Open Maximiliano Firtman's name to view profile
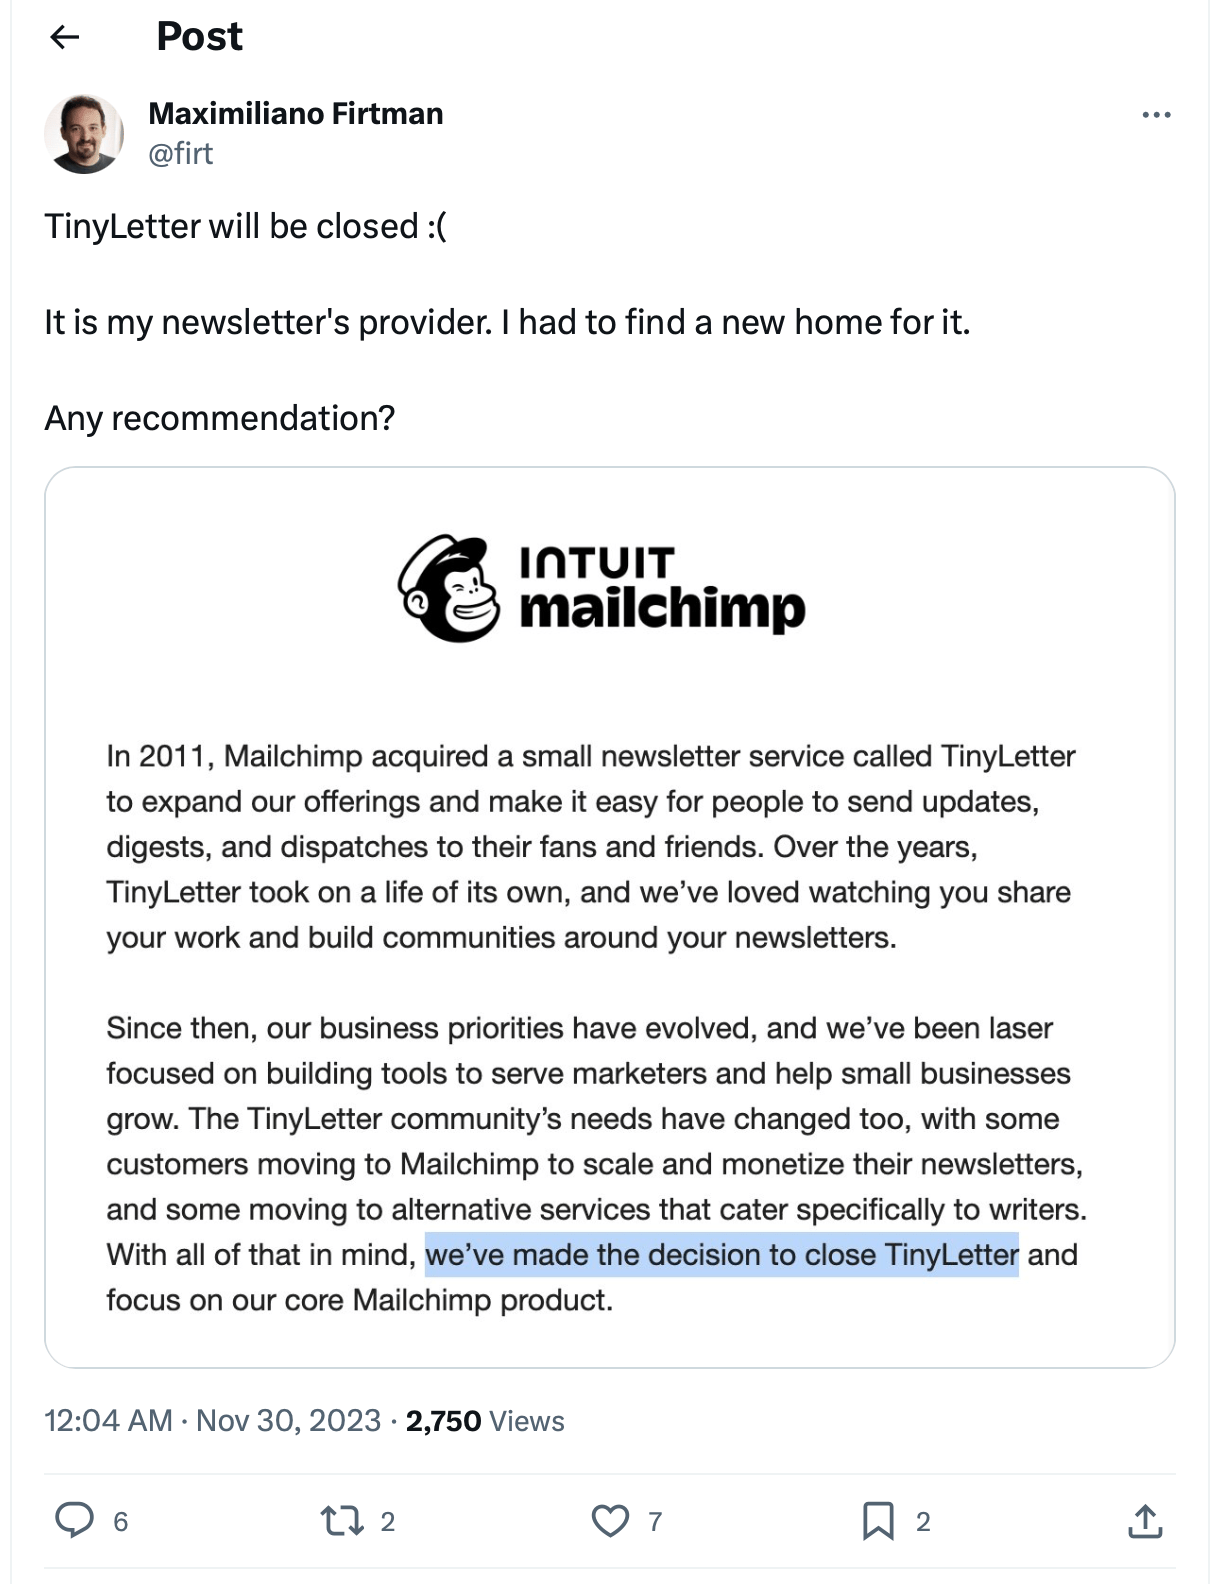Viewport: 1222px width, 1584px height. (296, 113)
